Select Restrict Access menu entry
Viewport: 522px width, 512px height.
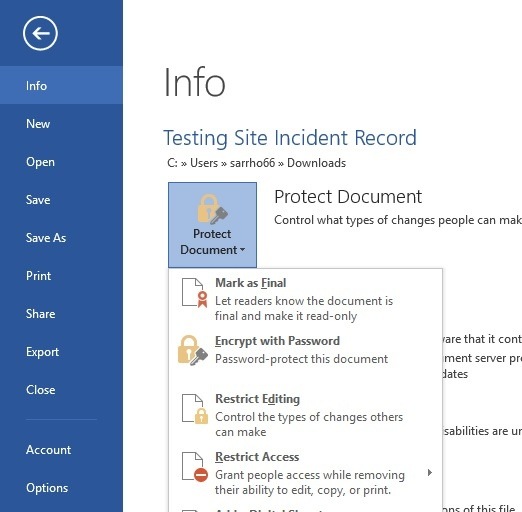tap(305, 473)
